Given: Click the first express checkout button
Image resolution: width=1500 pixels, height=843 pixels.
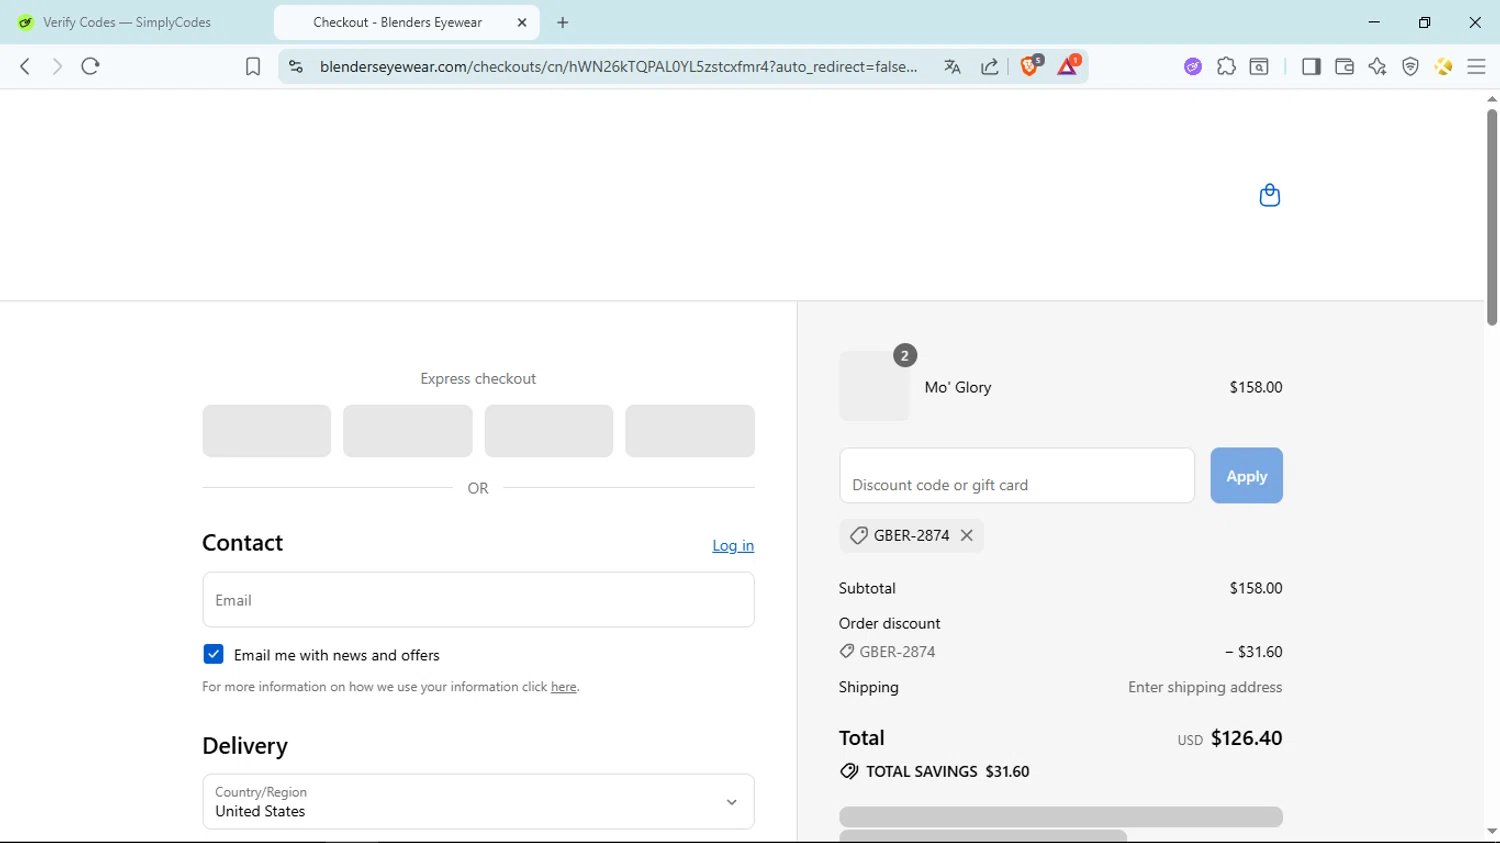Looking at the screenshot, I should click(267, 431).
